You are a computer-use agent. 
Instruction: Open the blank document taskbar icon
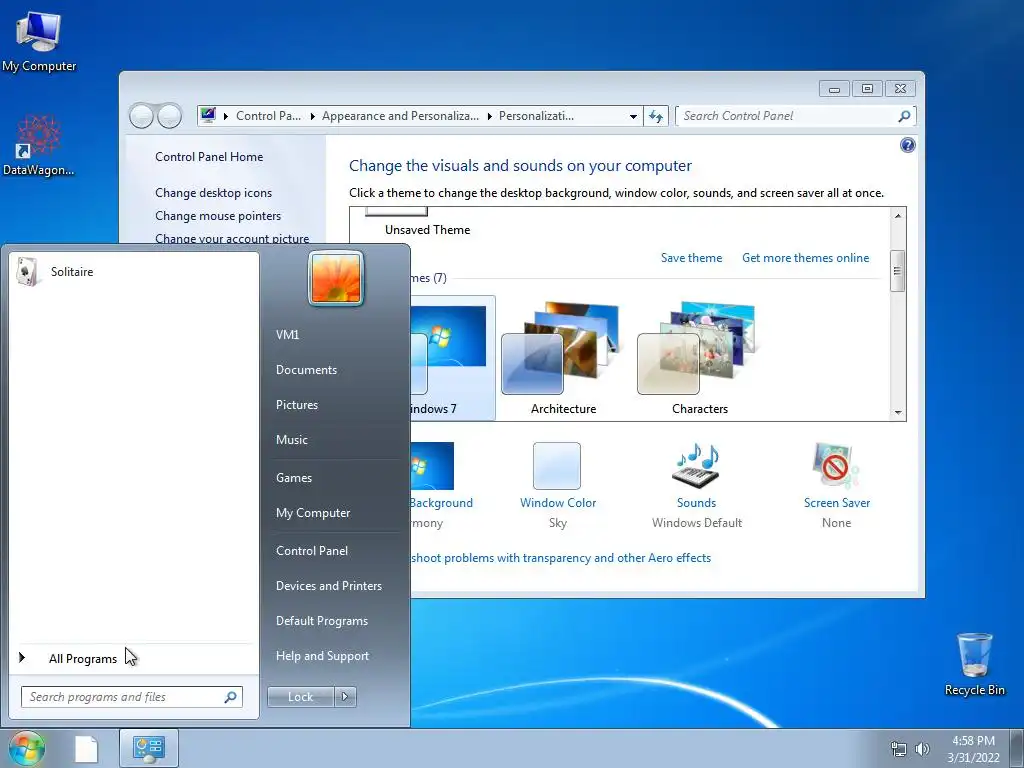[x=86, y=748]
